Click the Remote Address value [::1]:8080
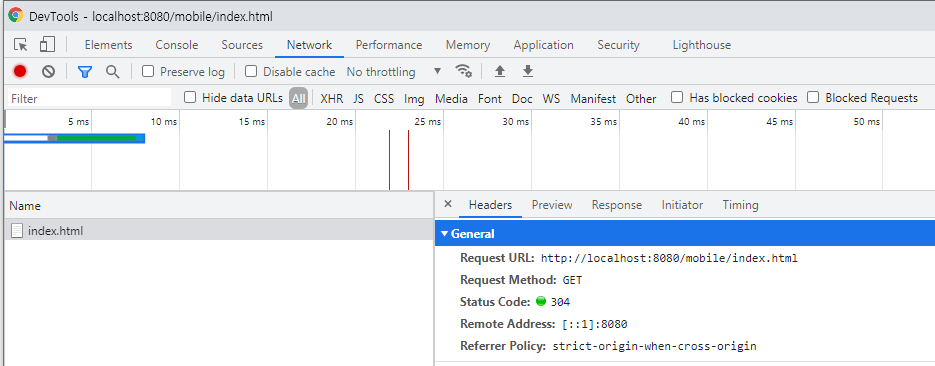The height and width of the screenshot is (366, 935). [x=595, y=324]
